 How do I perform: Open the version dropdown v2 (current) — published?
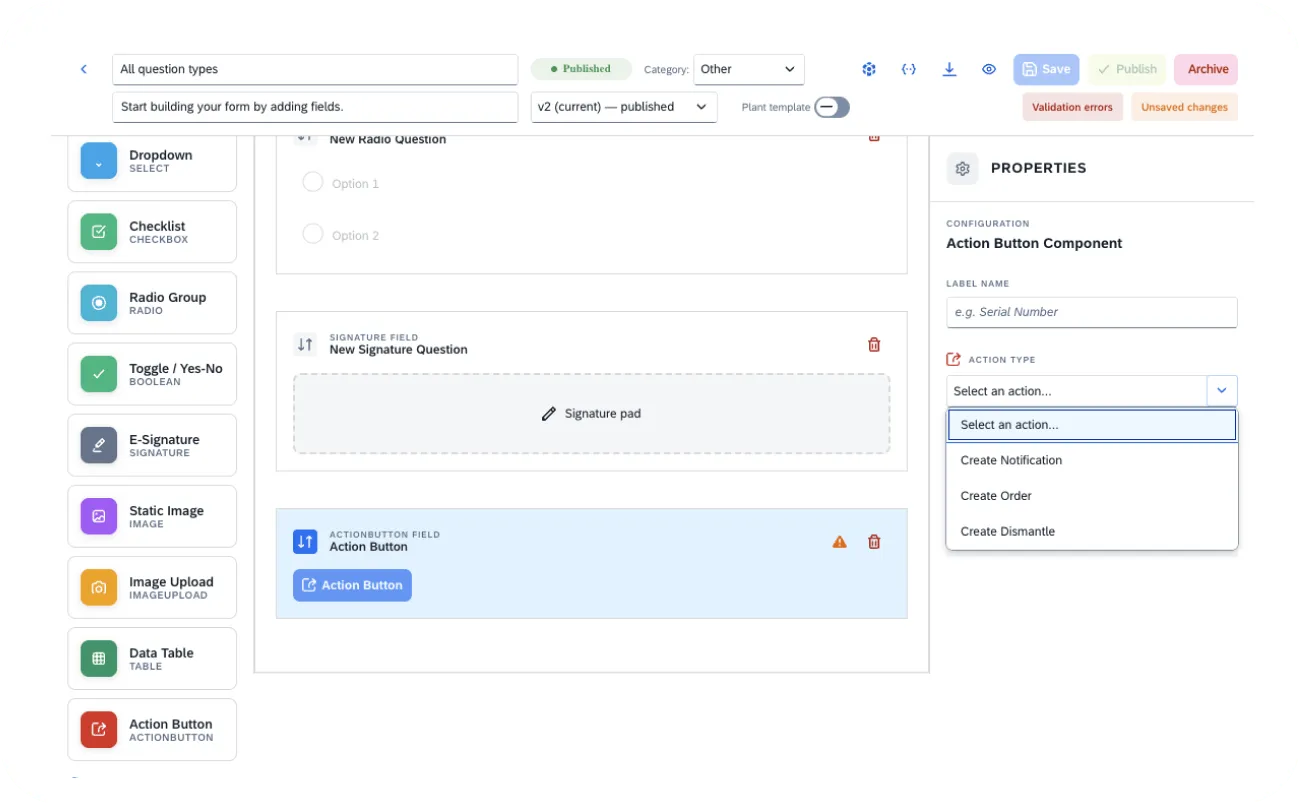624,107
